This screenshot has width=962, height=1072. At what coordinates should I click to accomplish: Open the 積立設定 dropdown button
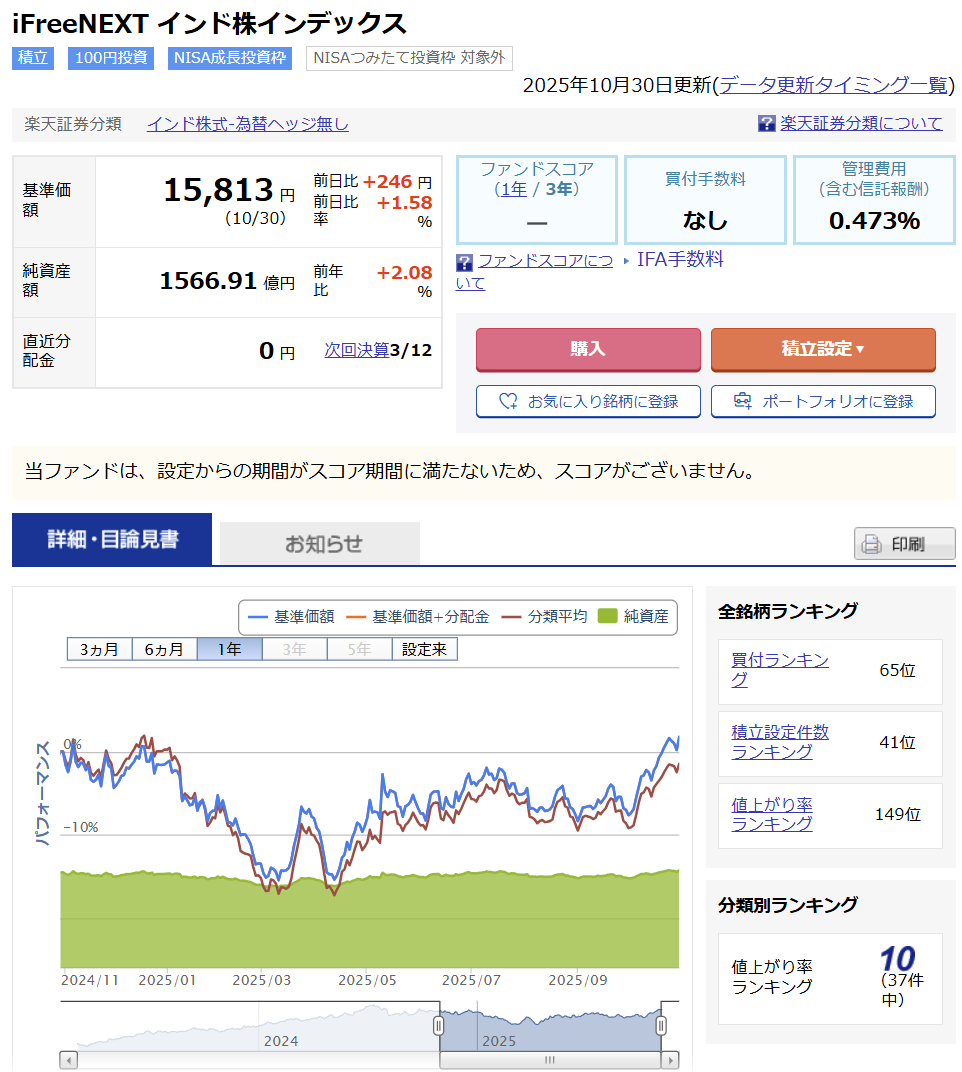[822, 349]
